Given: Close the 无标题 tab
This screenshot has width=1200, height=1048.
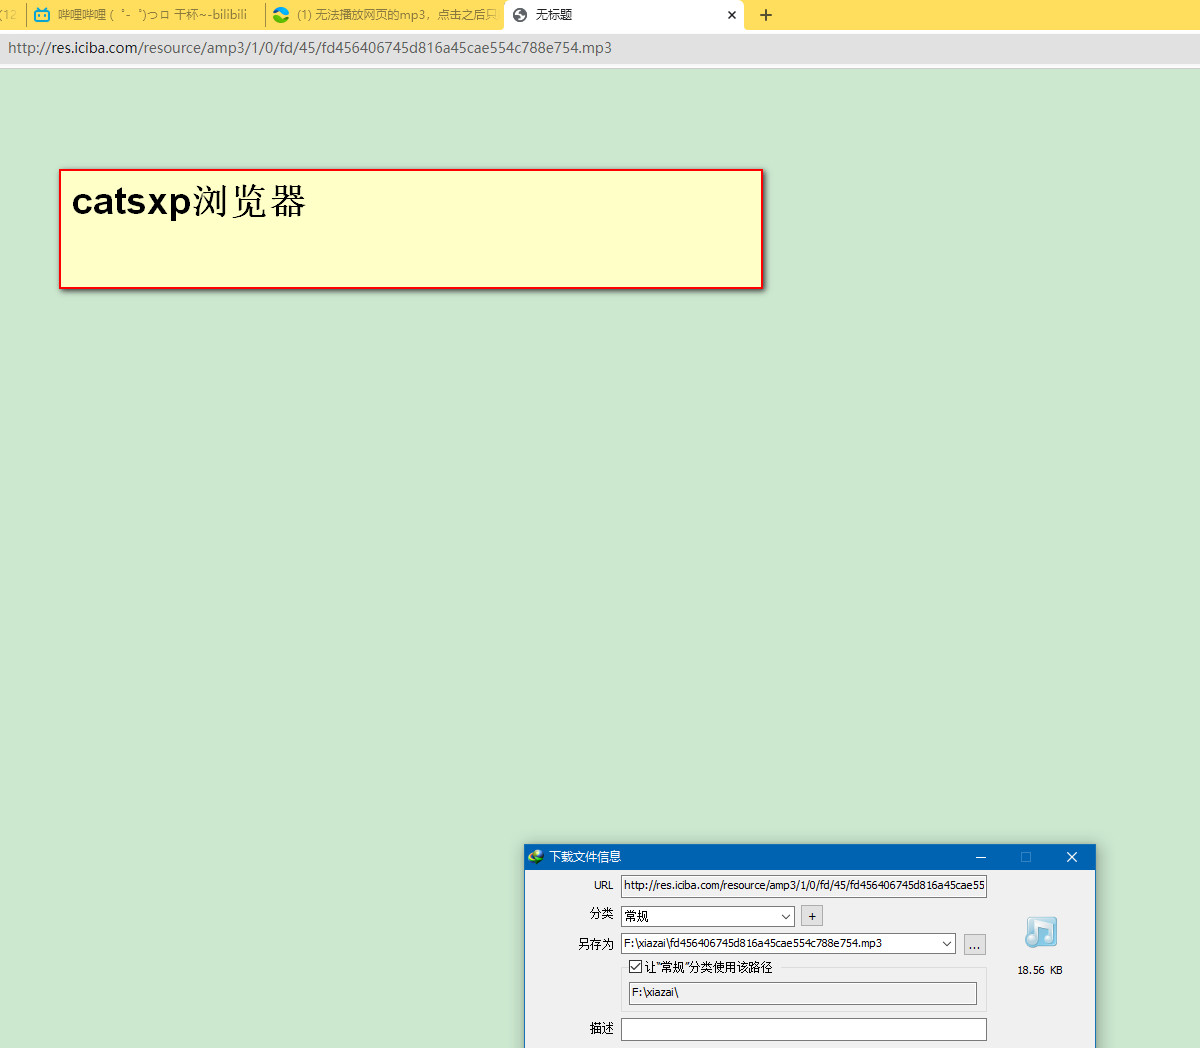Looking at the screenshot, I should pyautogui.click(x=732, y=15).
